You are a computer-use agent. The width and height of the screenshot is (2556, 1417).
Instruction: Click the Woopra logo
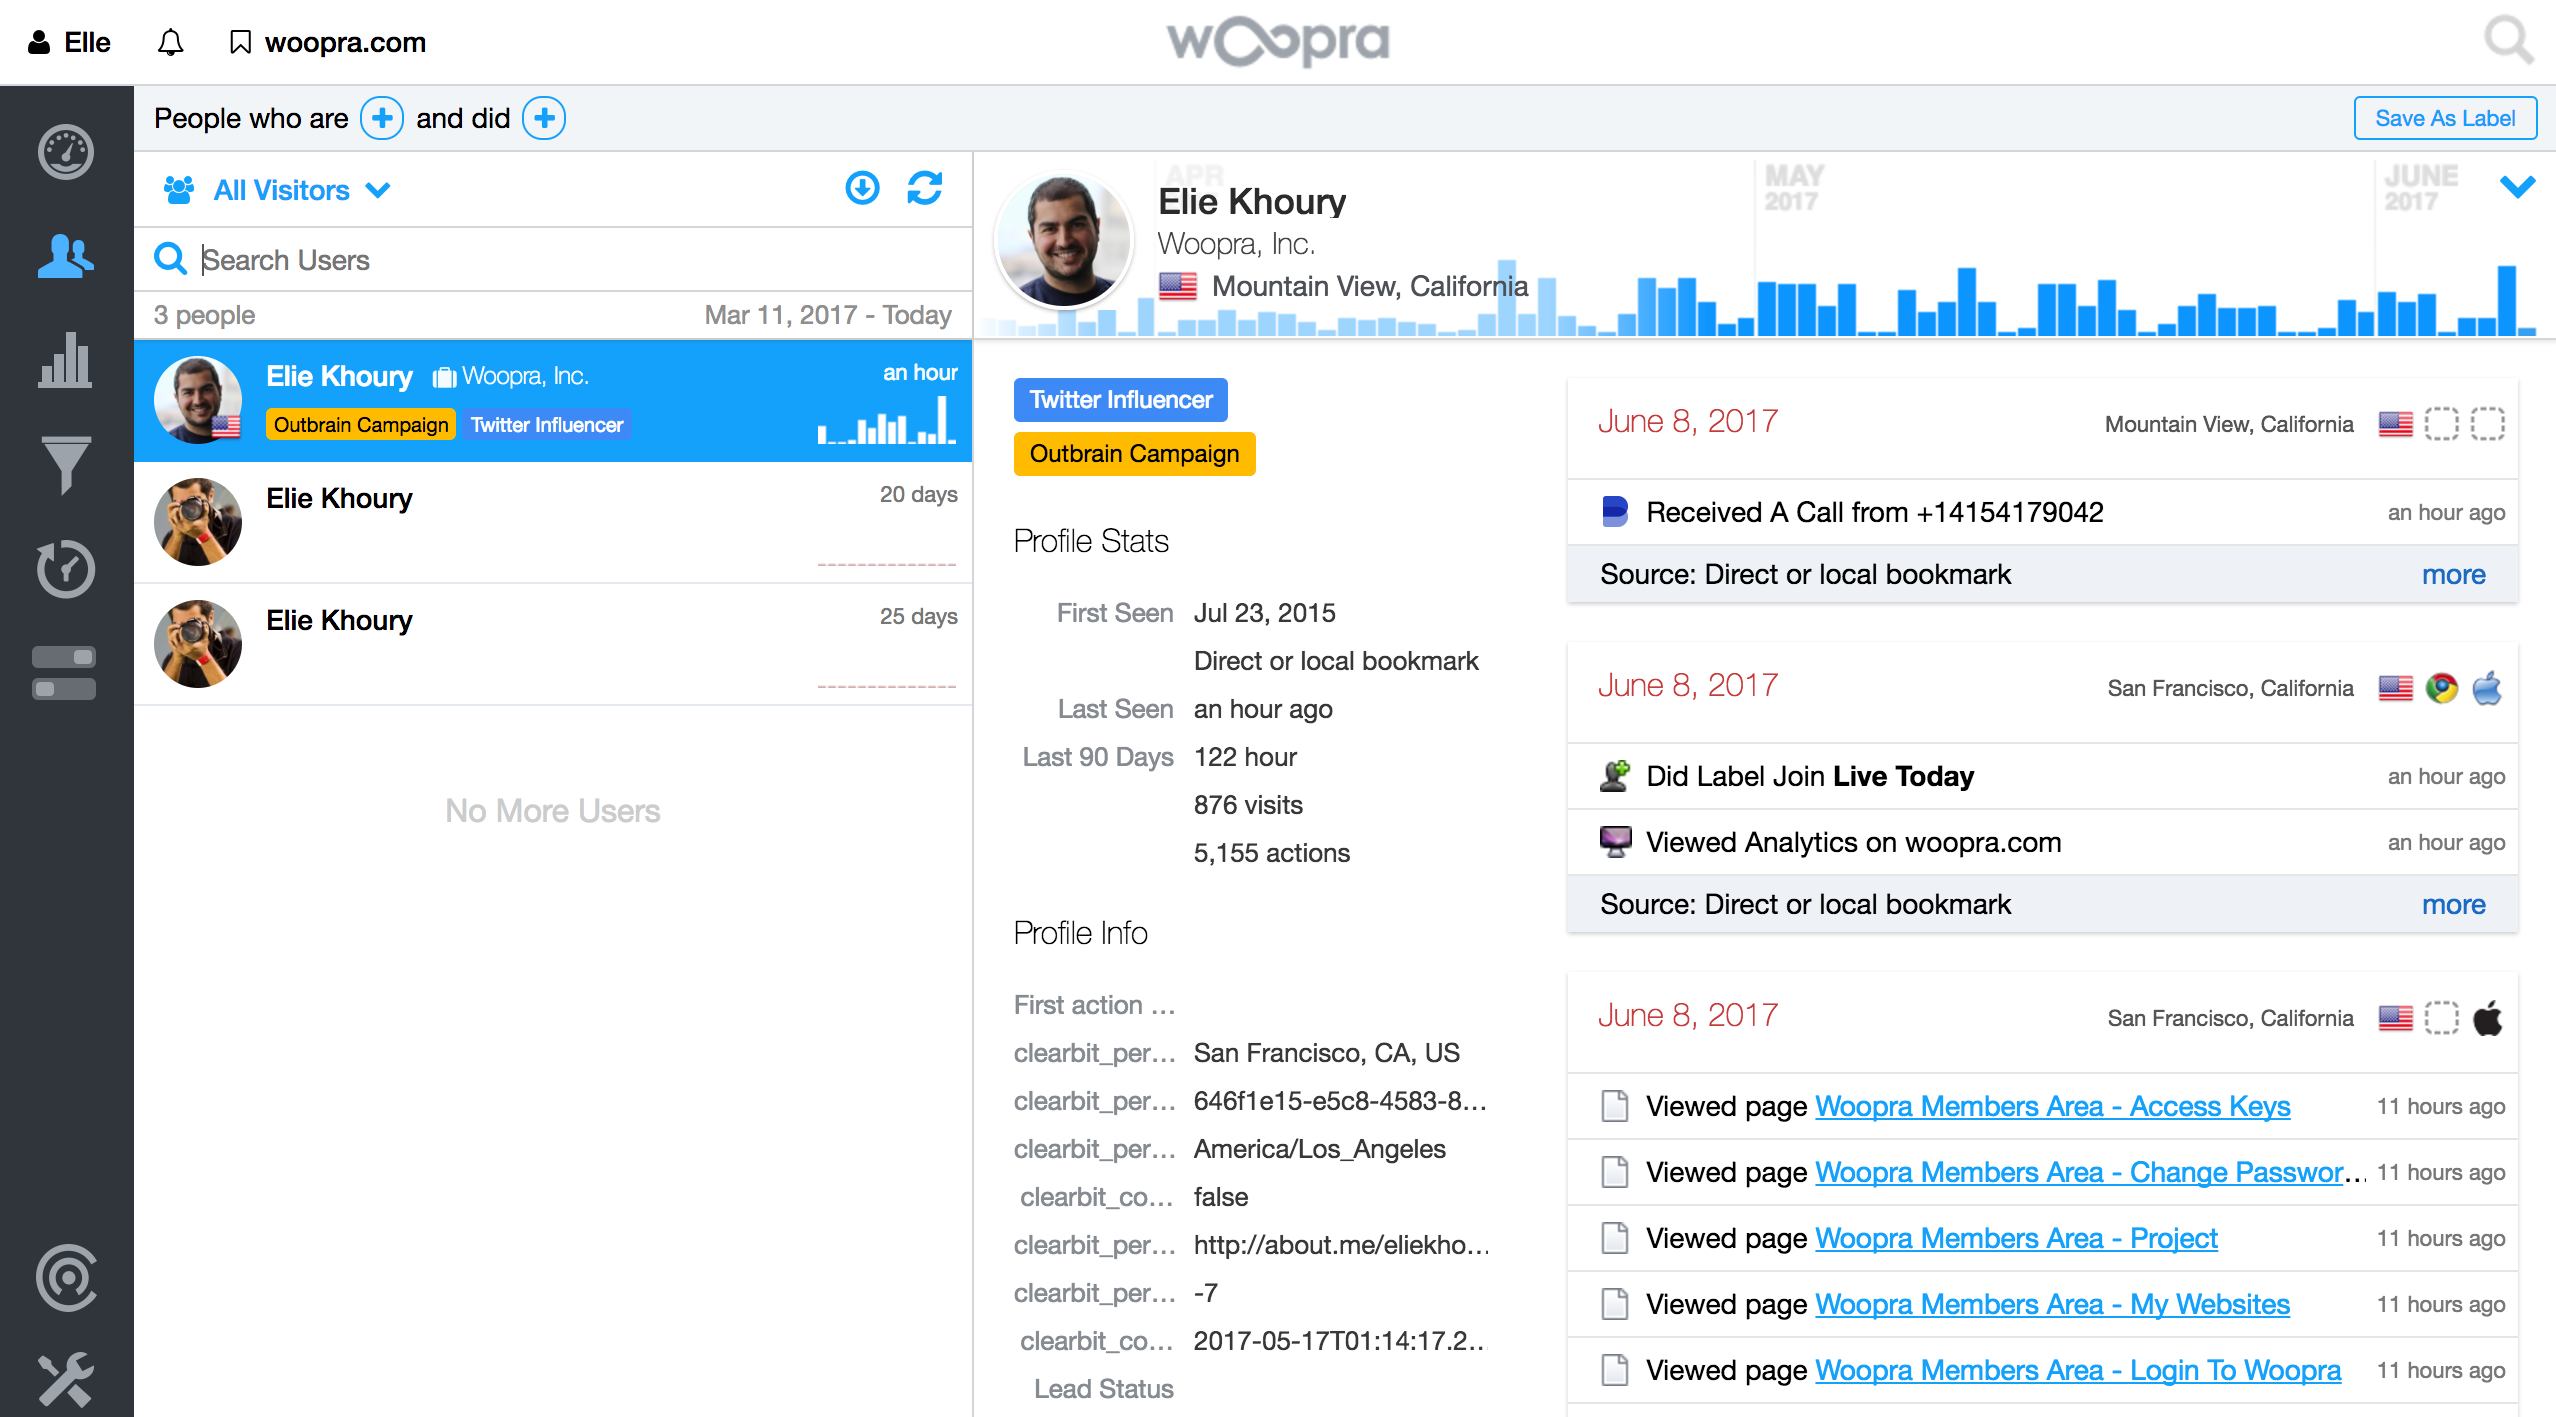tap(1278, 41)
